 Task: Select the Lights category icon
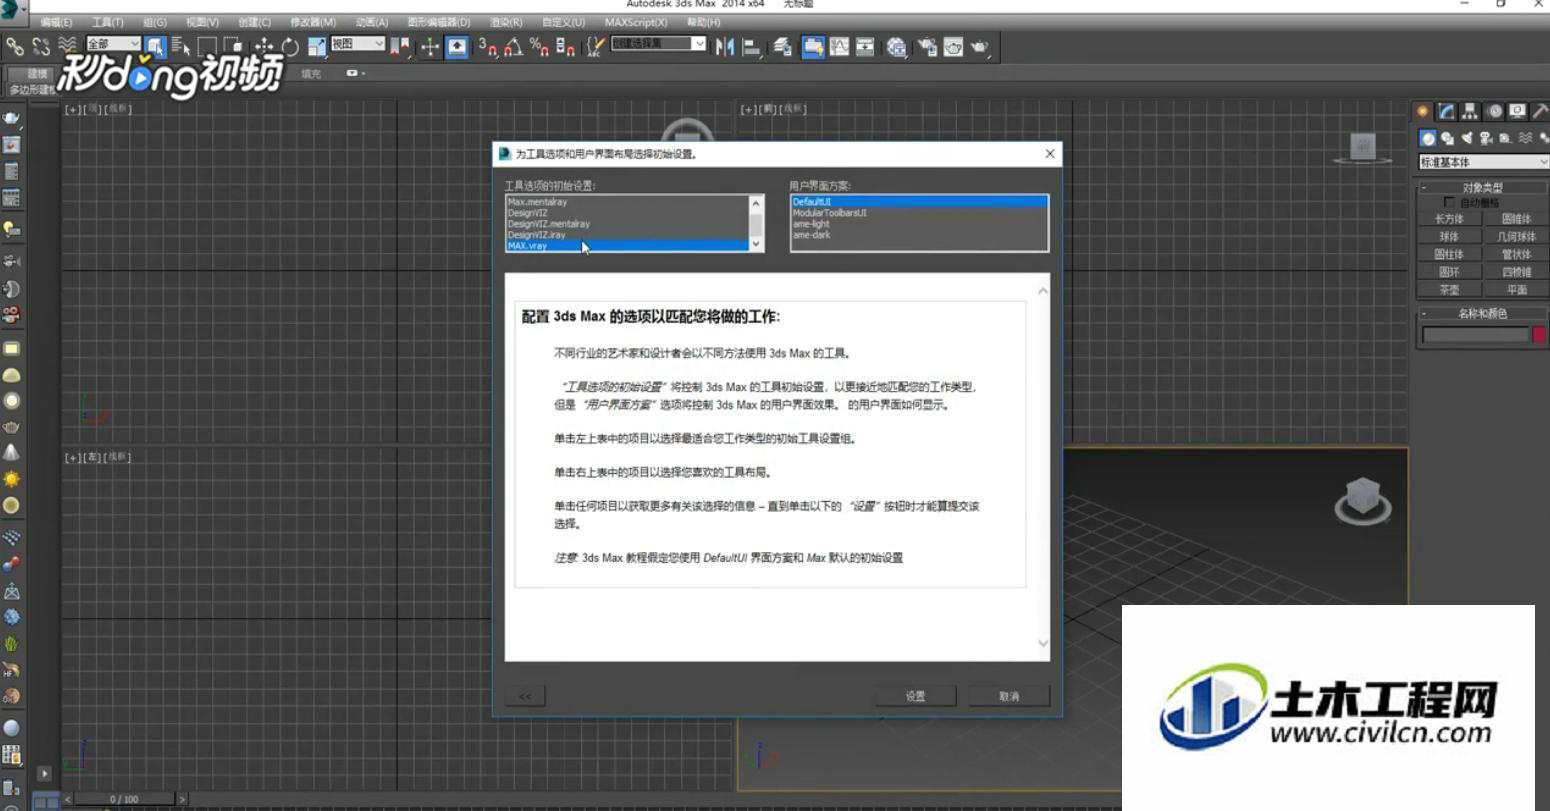tap(1467, 138)
